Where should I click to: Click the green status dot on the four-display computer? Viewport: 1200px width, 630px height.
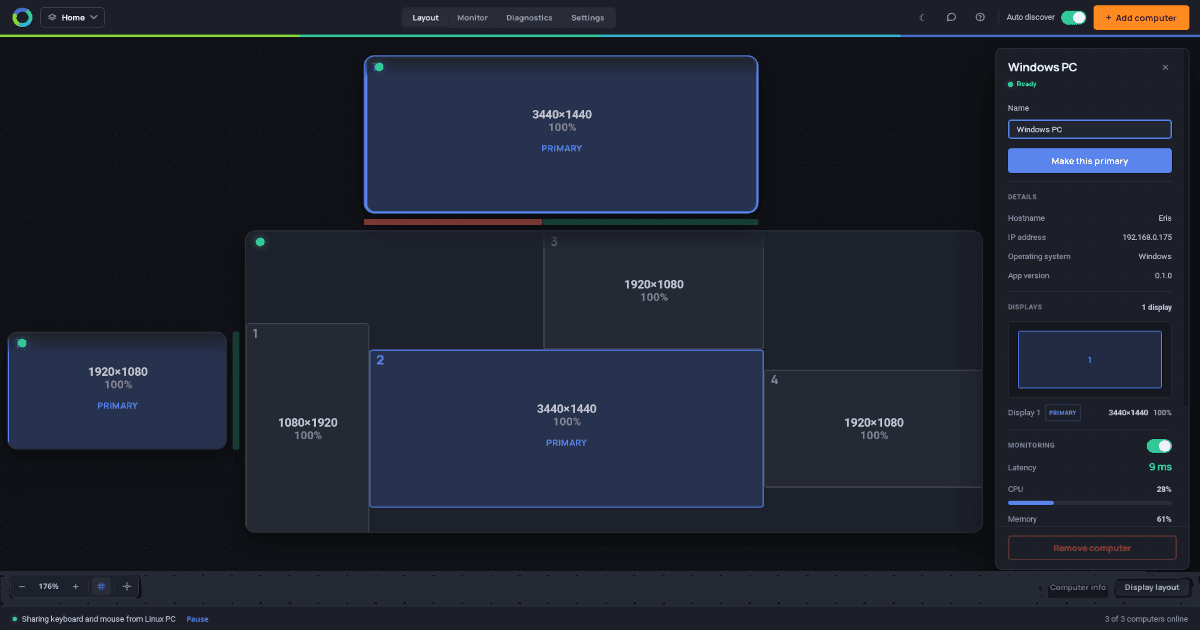click(260, 242)
